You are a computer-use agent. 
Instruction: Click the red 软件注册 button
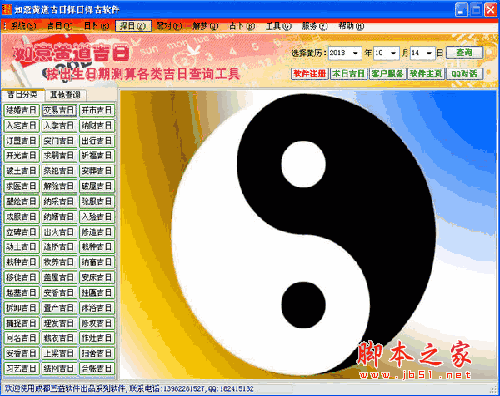coord(310,74)
